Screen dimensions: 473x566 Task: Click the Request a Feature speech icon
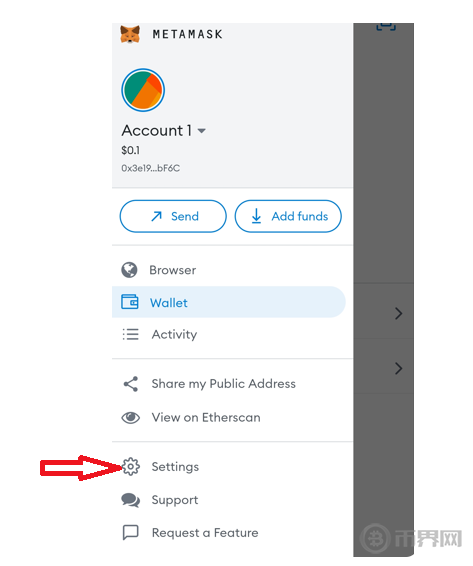coord(131,532)
